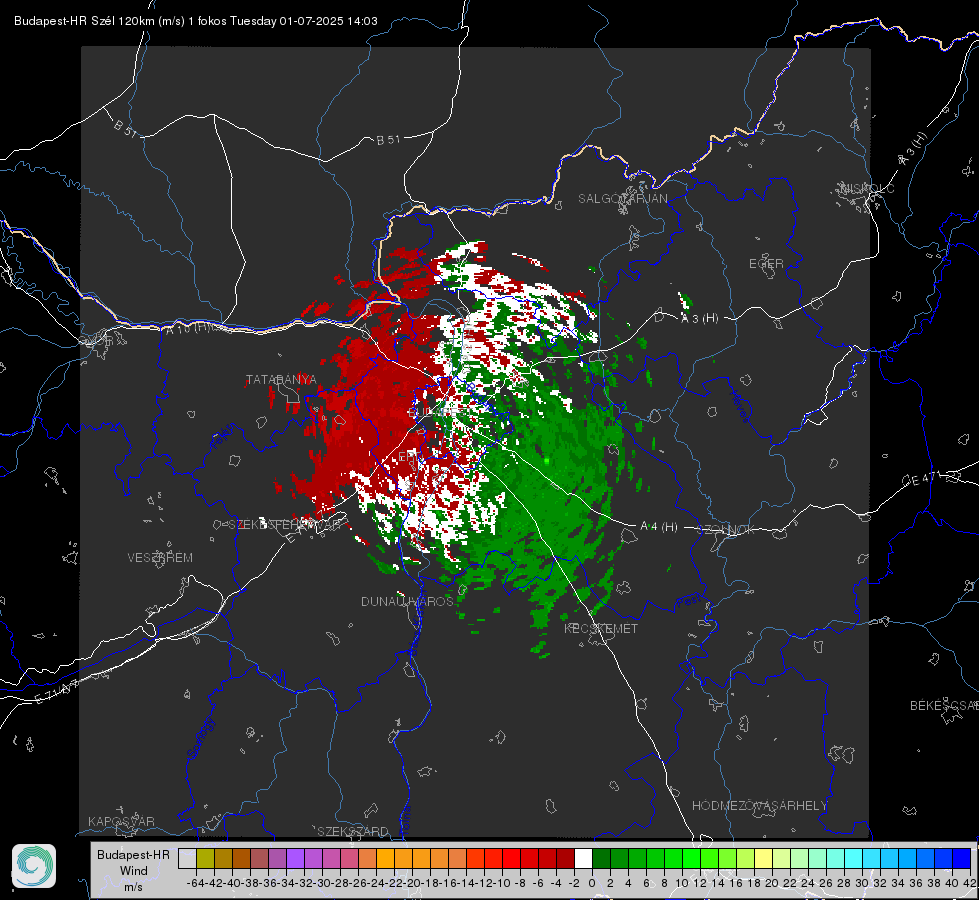This screenshot has height=900, width=979.
Task: Pick the white legend swatch between -2 and 0
Action: pyautogui.click(x=583, y=858)
